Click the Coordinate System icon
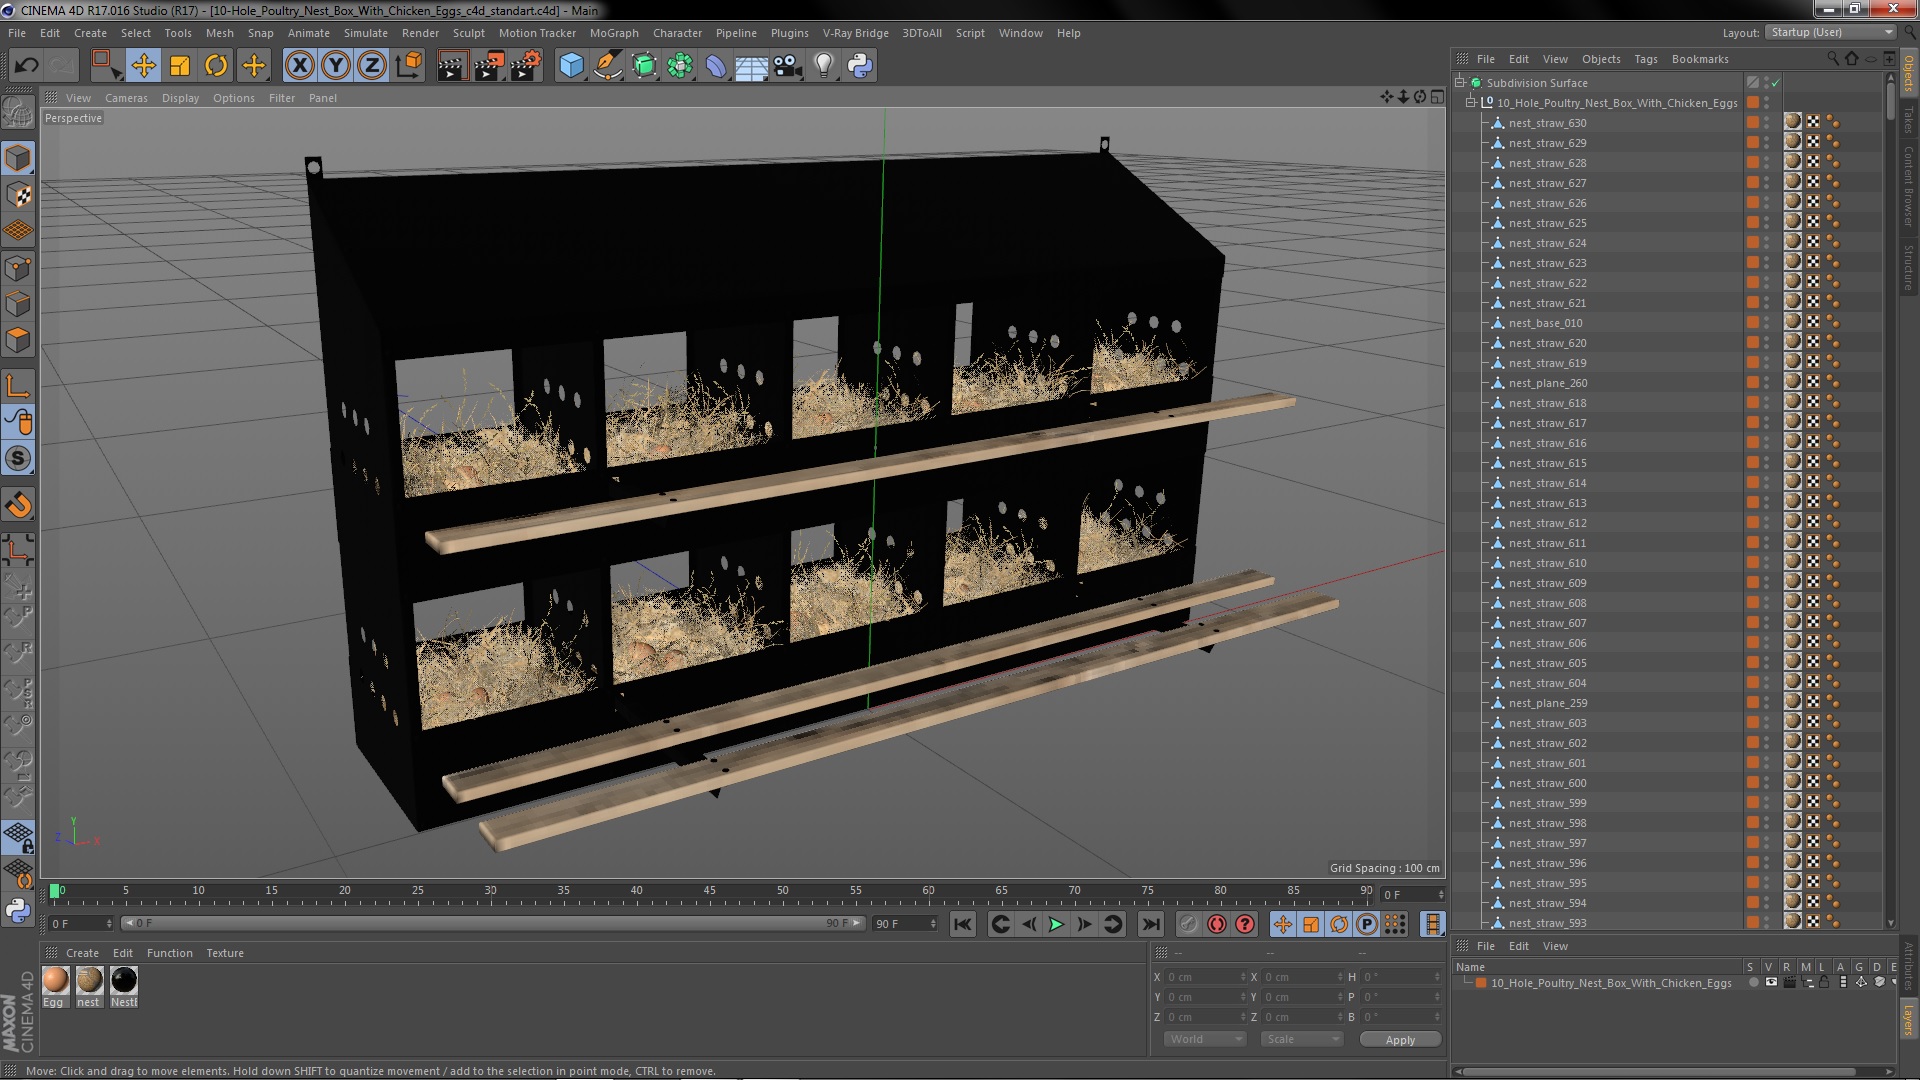 pos(409,66)
